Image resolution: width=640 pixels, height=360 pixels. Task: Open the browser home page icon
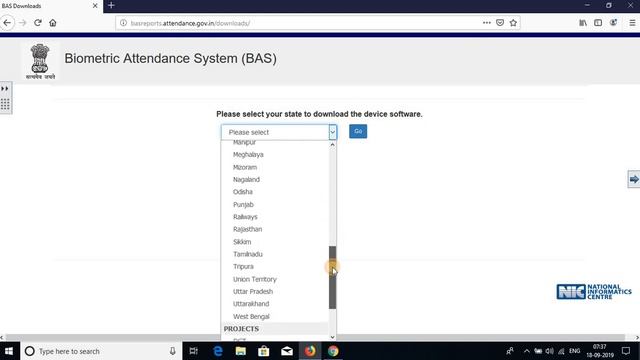pyautogui.click(x=53, y=23)
